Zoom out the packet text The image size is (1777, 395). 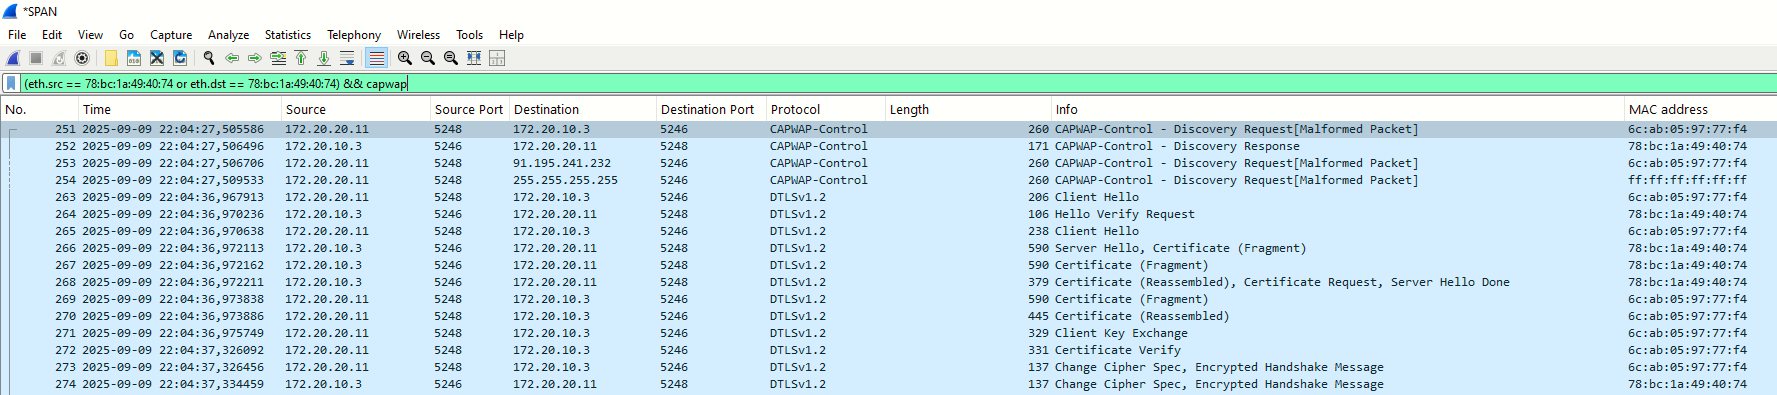(x=428, y=58)
